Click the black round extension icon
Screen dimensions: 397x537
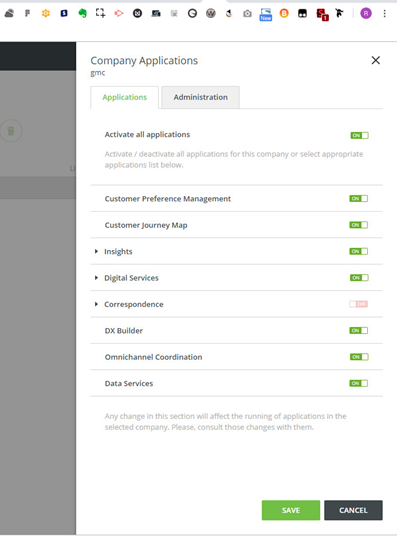click(x=137, y=13)
